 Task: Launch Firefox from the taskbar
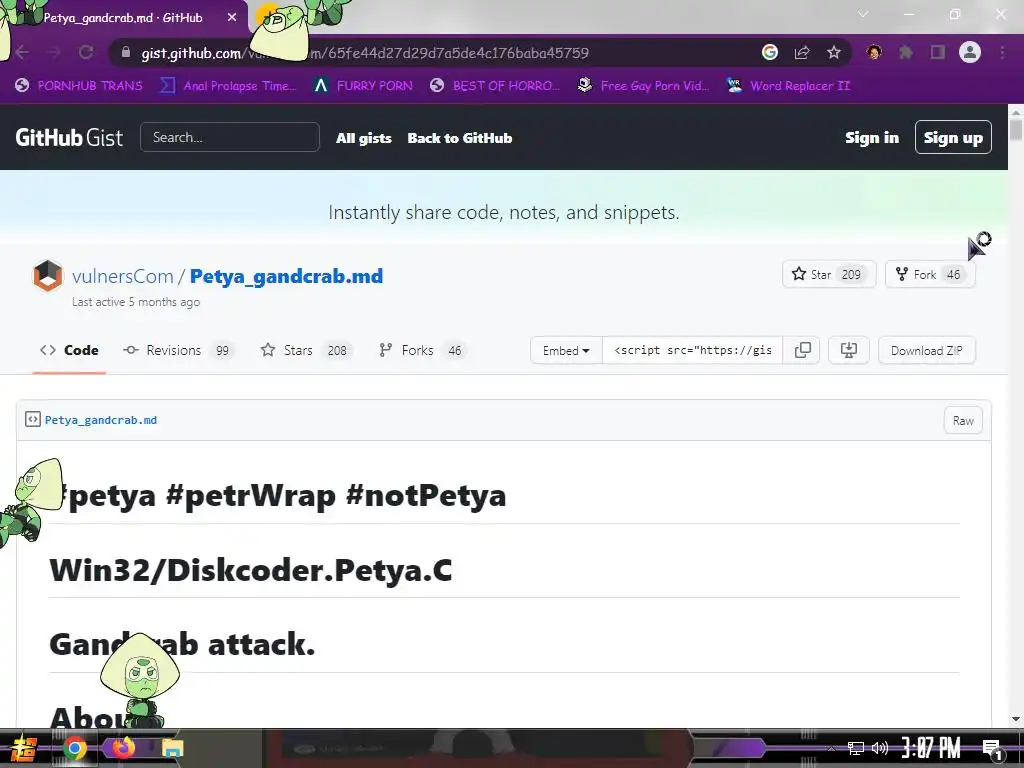click(x=123, y=748)
